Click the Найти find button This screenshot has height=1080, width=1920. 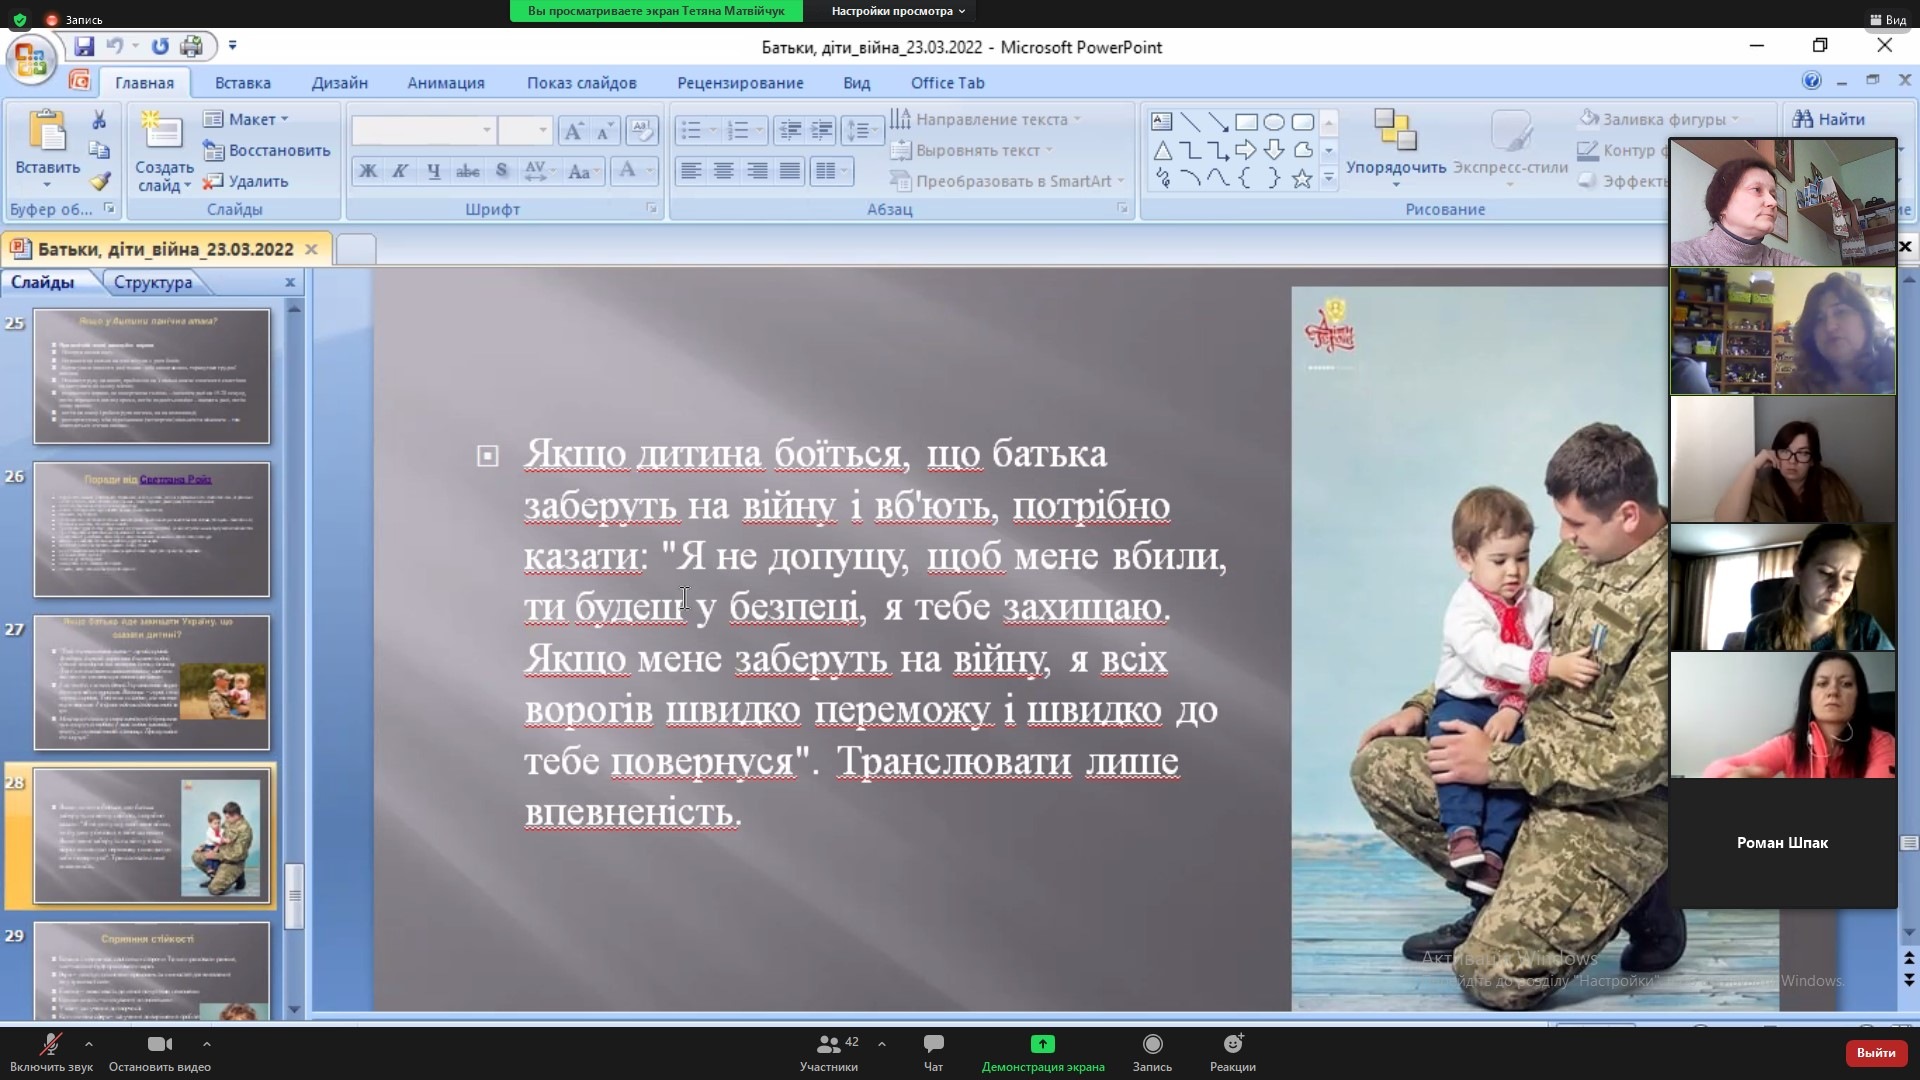(1829, 119)
